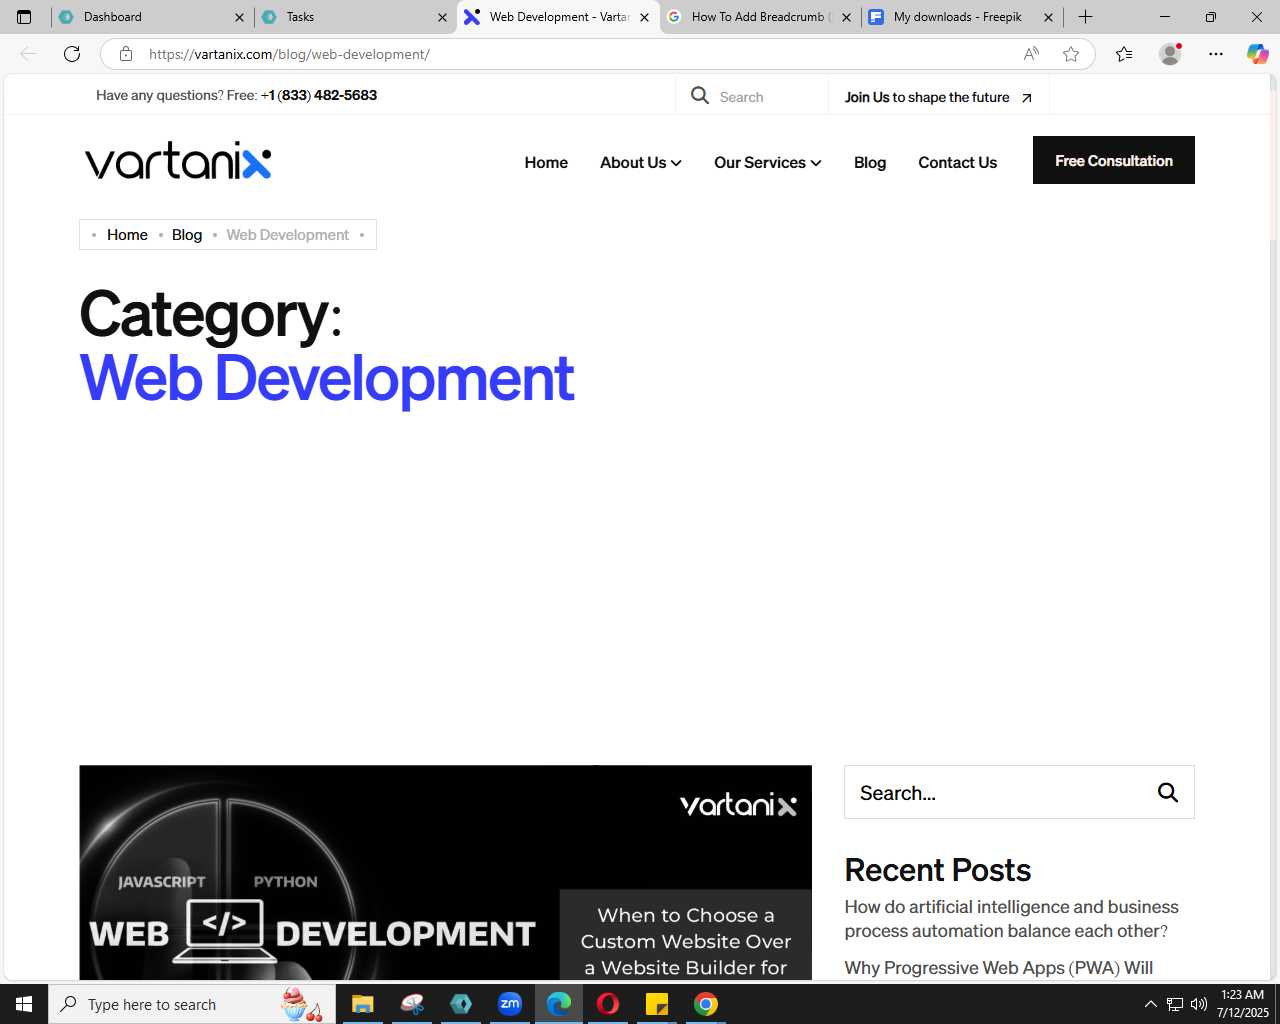
Task: Switch to the Tasks tab
Action: click(x=354, y=17)
